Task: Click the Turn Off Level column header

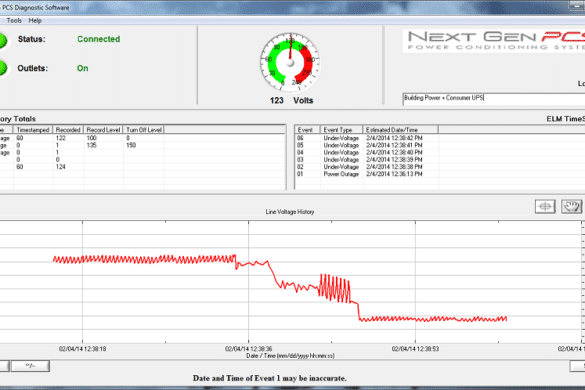Action: [144, 130]
